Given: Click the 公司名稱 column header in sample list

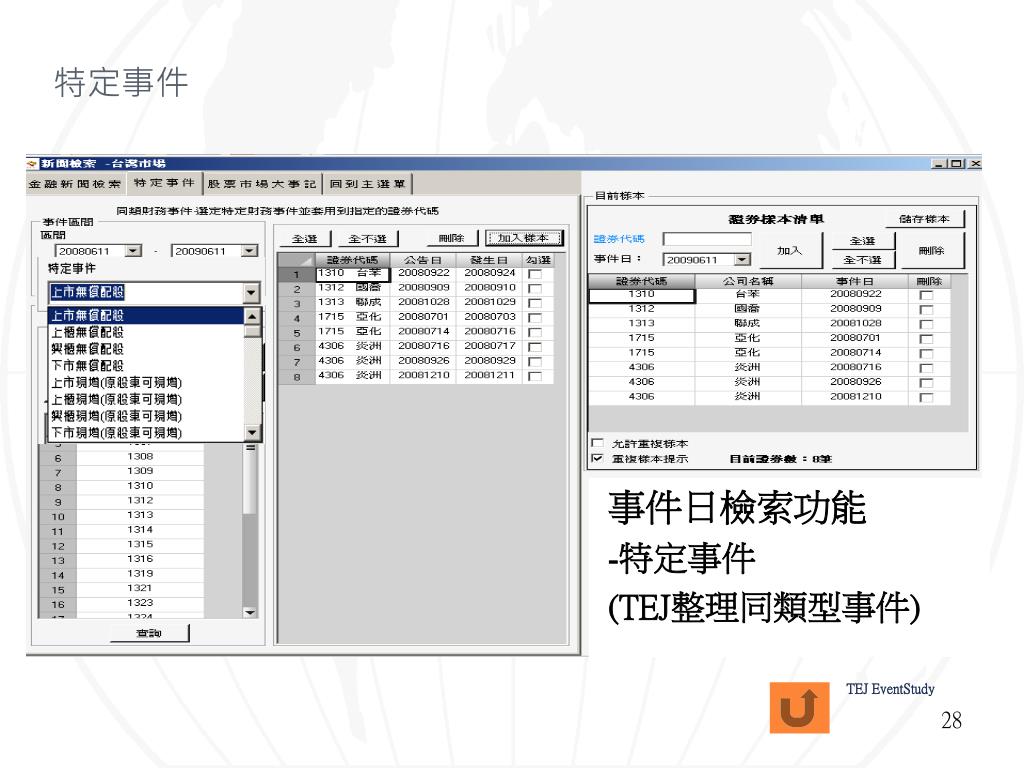Looking at the screenshot, I should 748,281.
